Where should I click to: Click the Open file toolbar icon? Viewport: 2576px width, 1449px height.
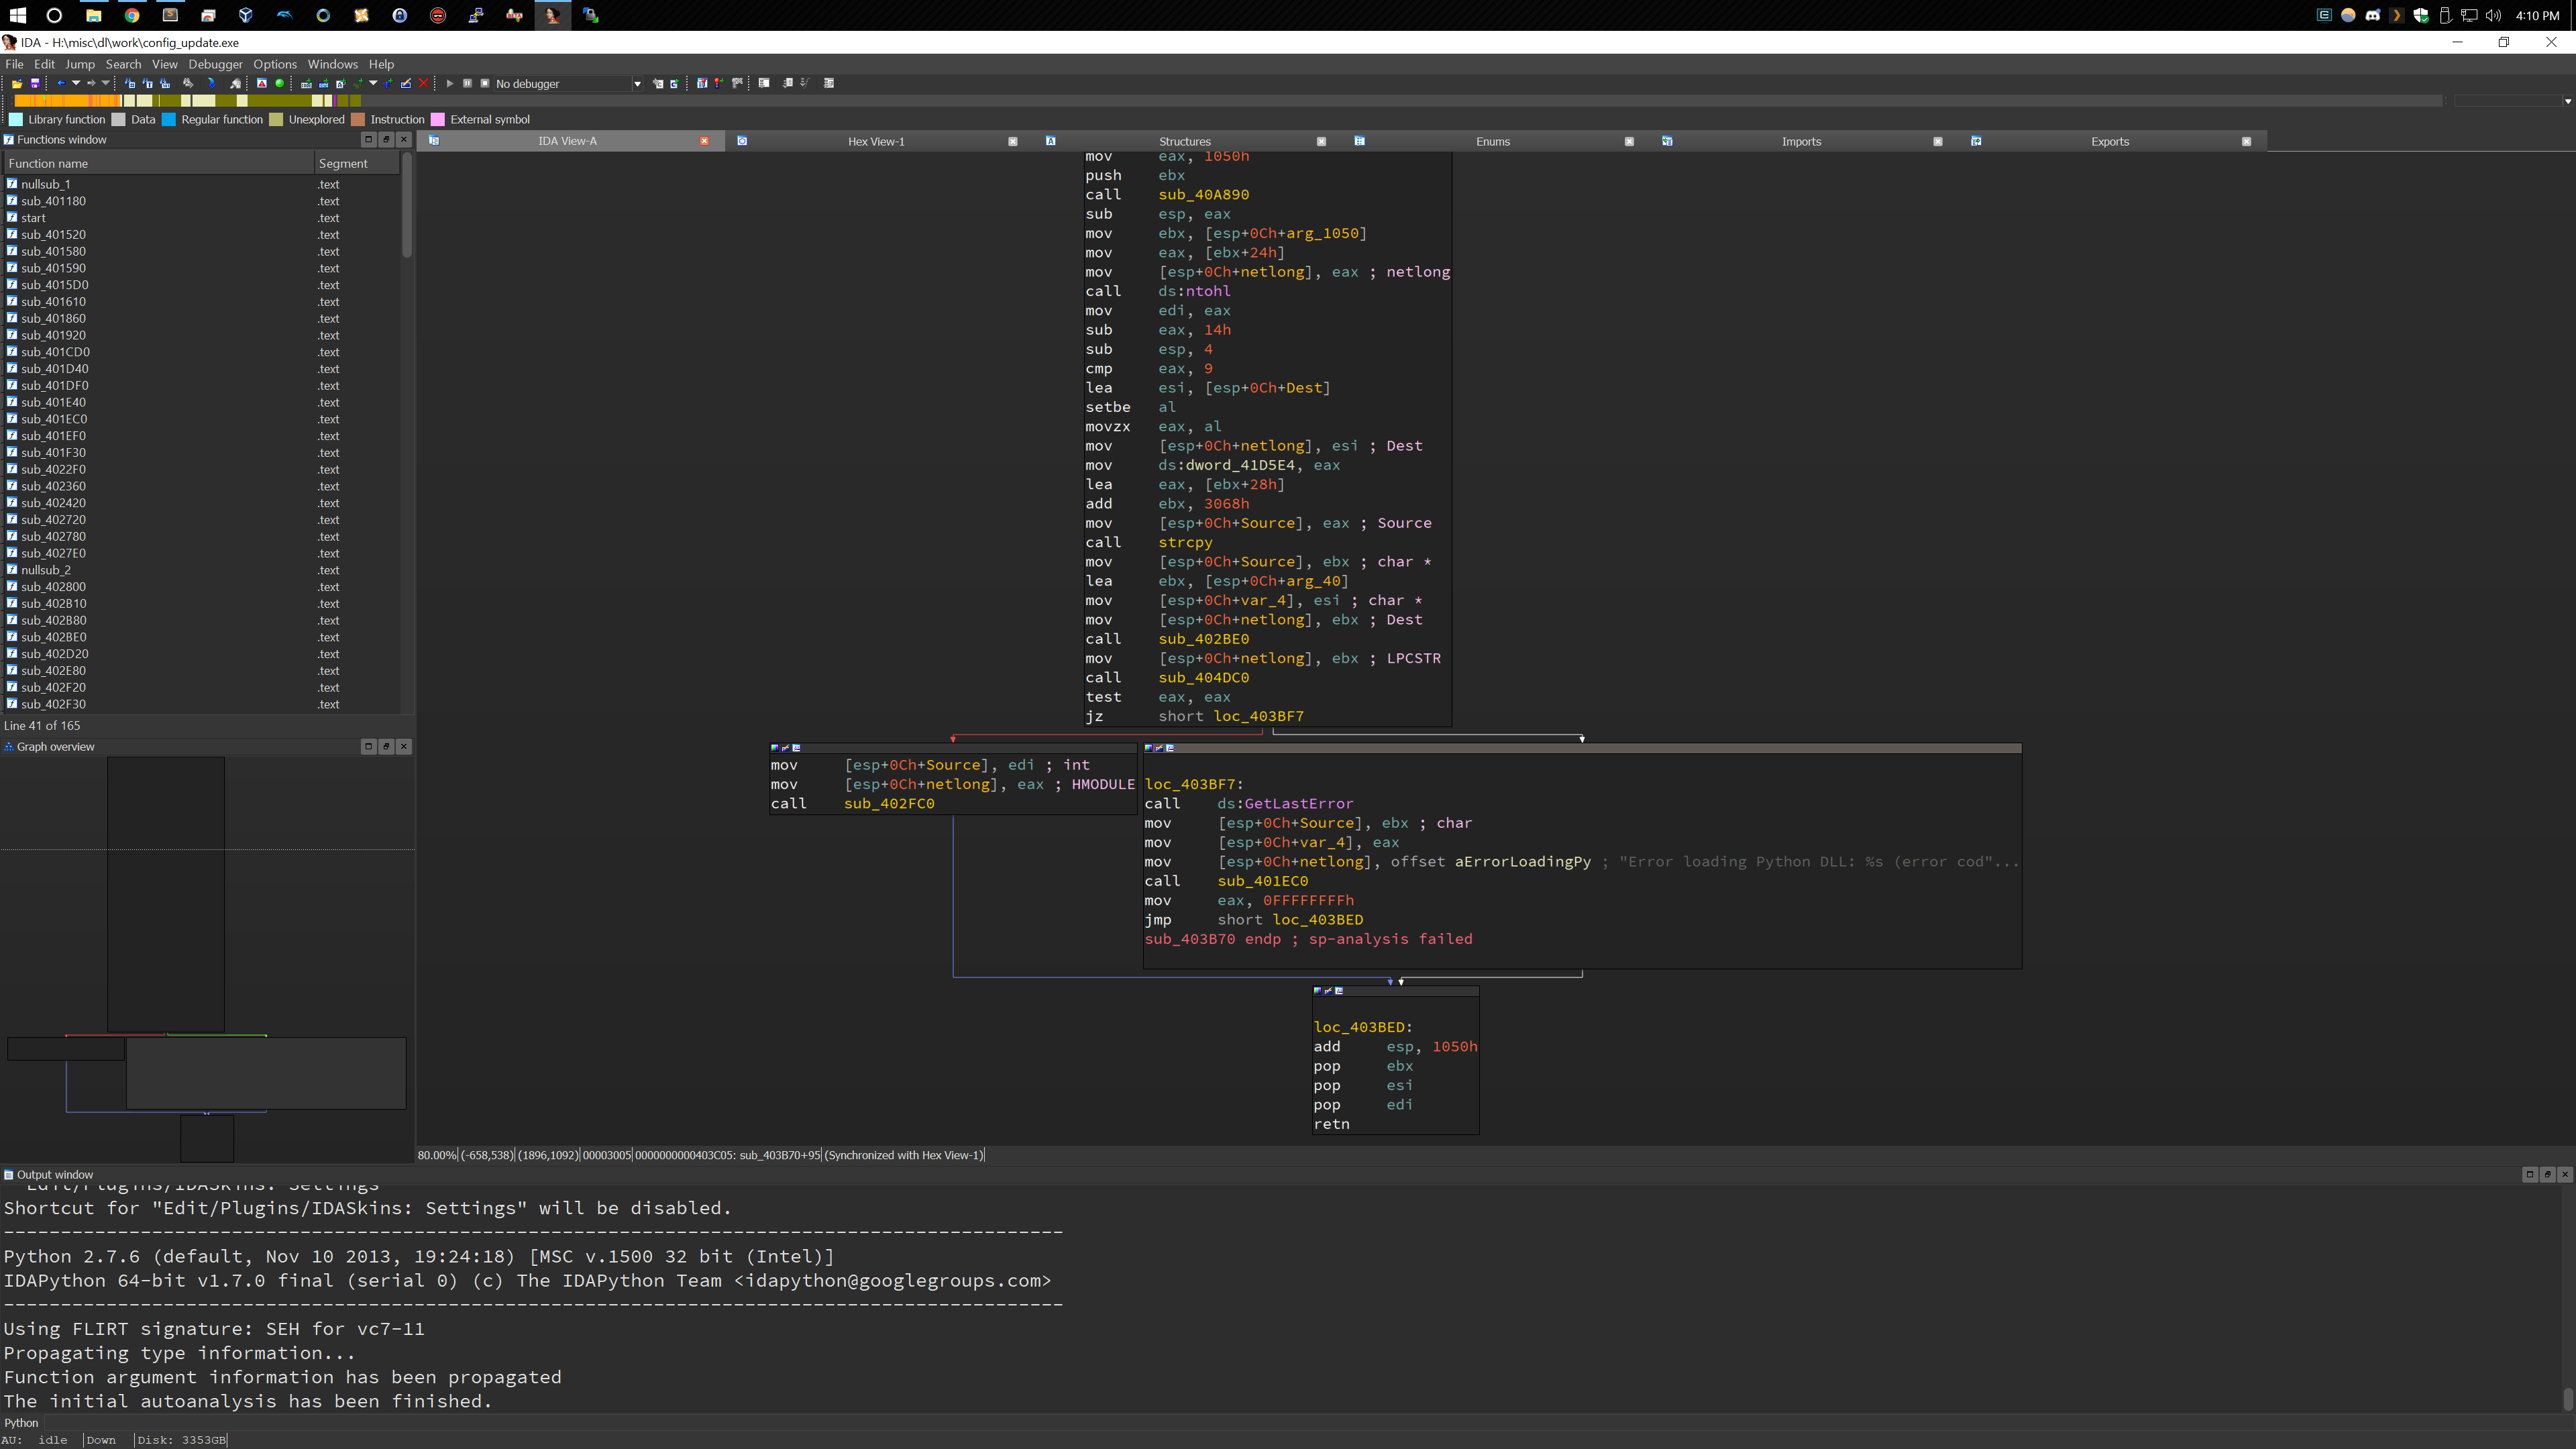click(17, 83)
